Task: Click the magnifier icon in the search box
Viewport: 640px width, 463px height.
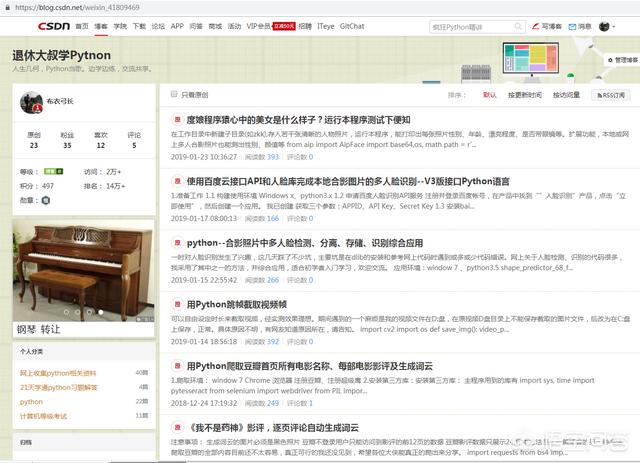Action: click(518, 27)
